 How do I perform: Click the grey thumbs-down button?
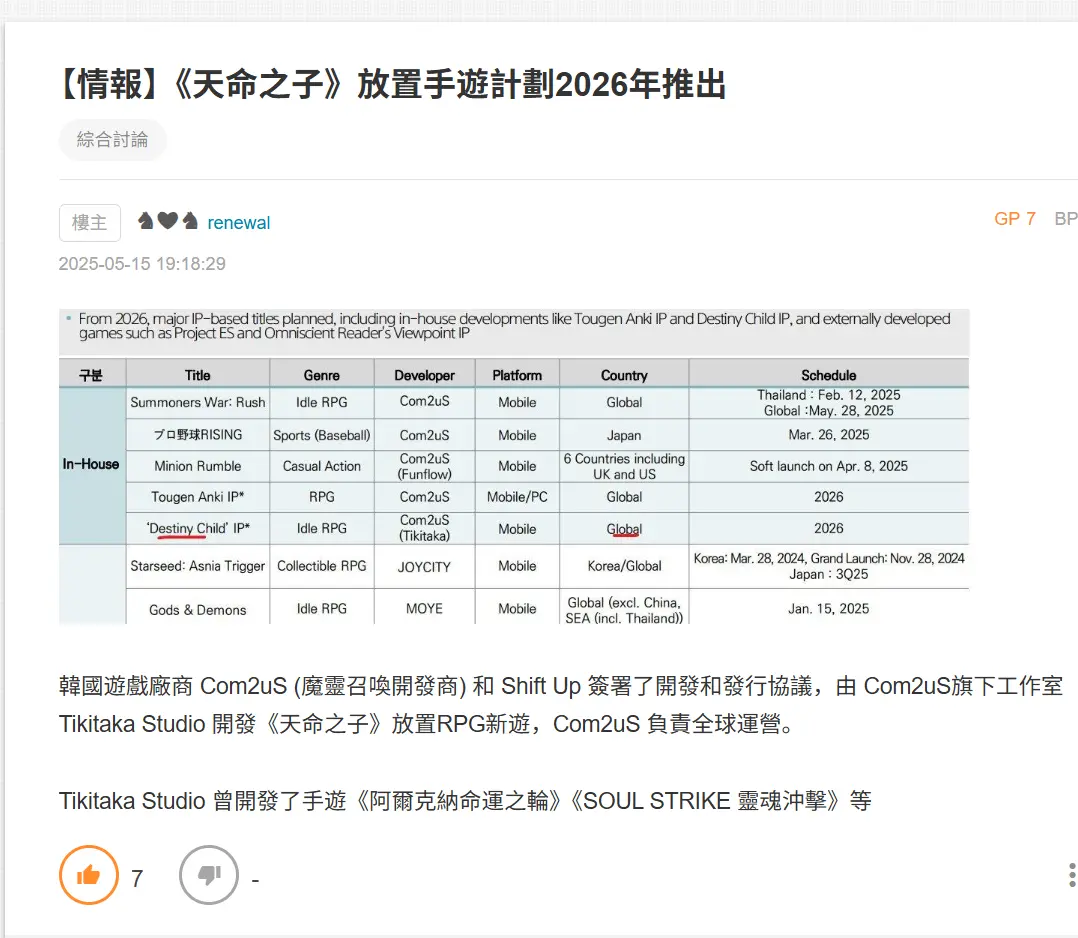pyautogui.click(x=209, y=875)
